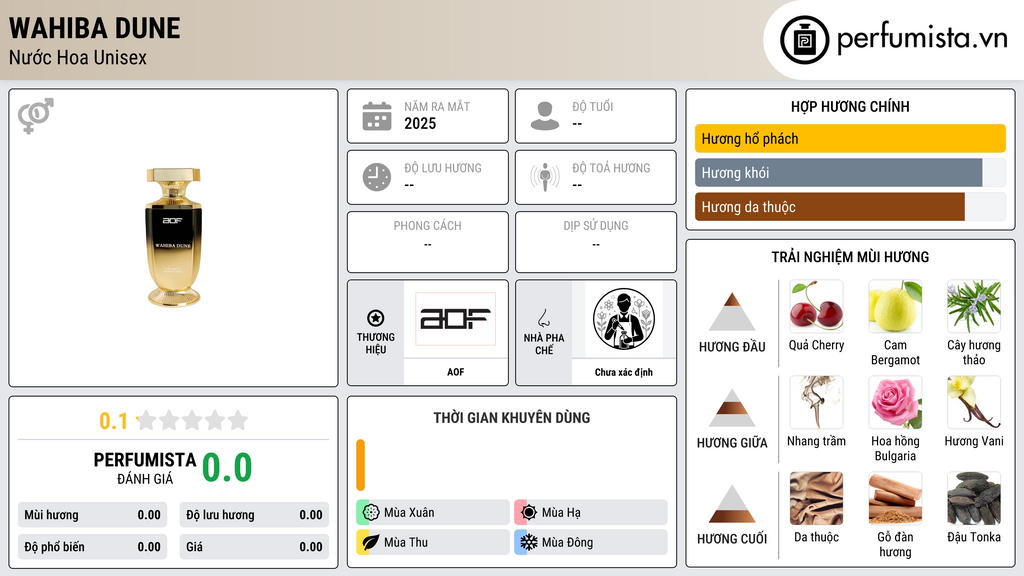Open the Cây hương thảo note image
Image resolution: width=1024 pixels, height=576 pixels.
[974, 306]
